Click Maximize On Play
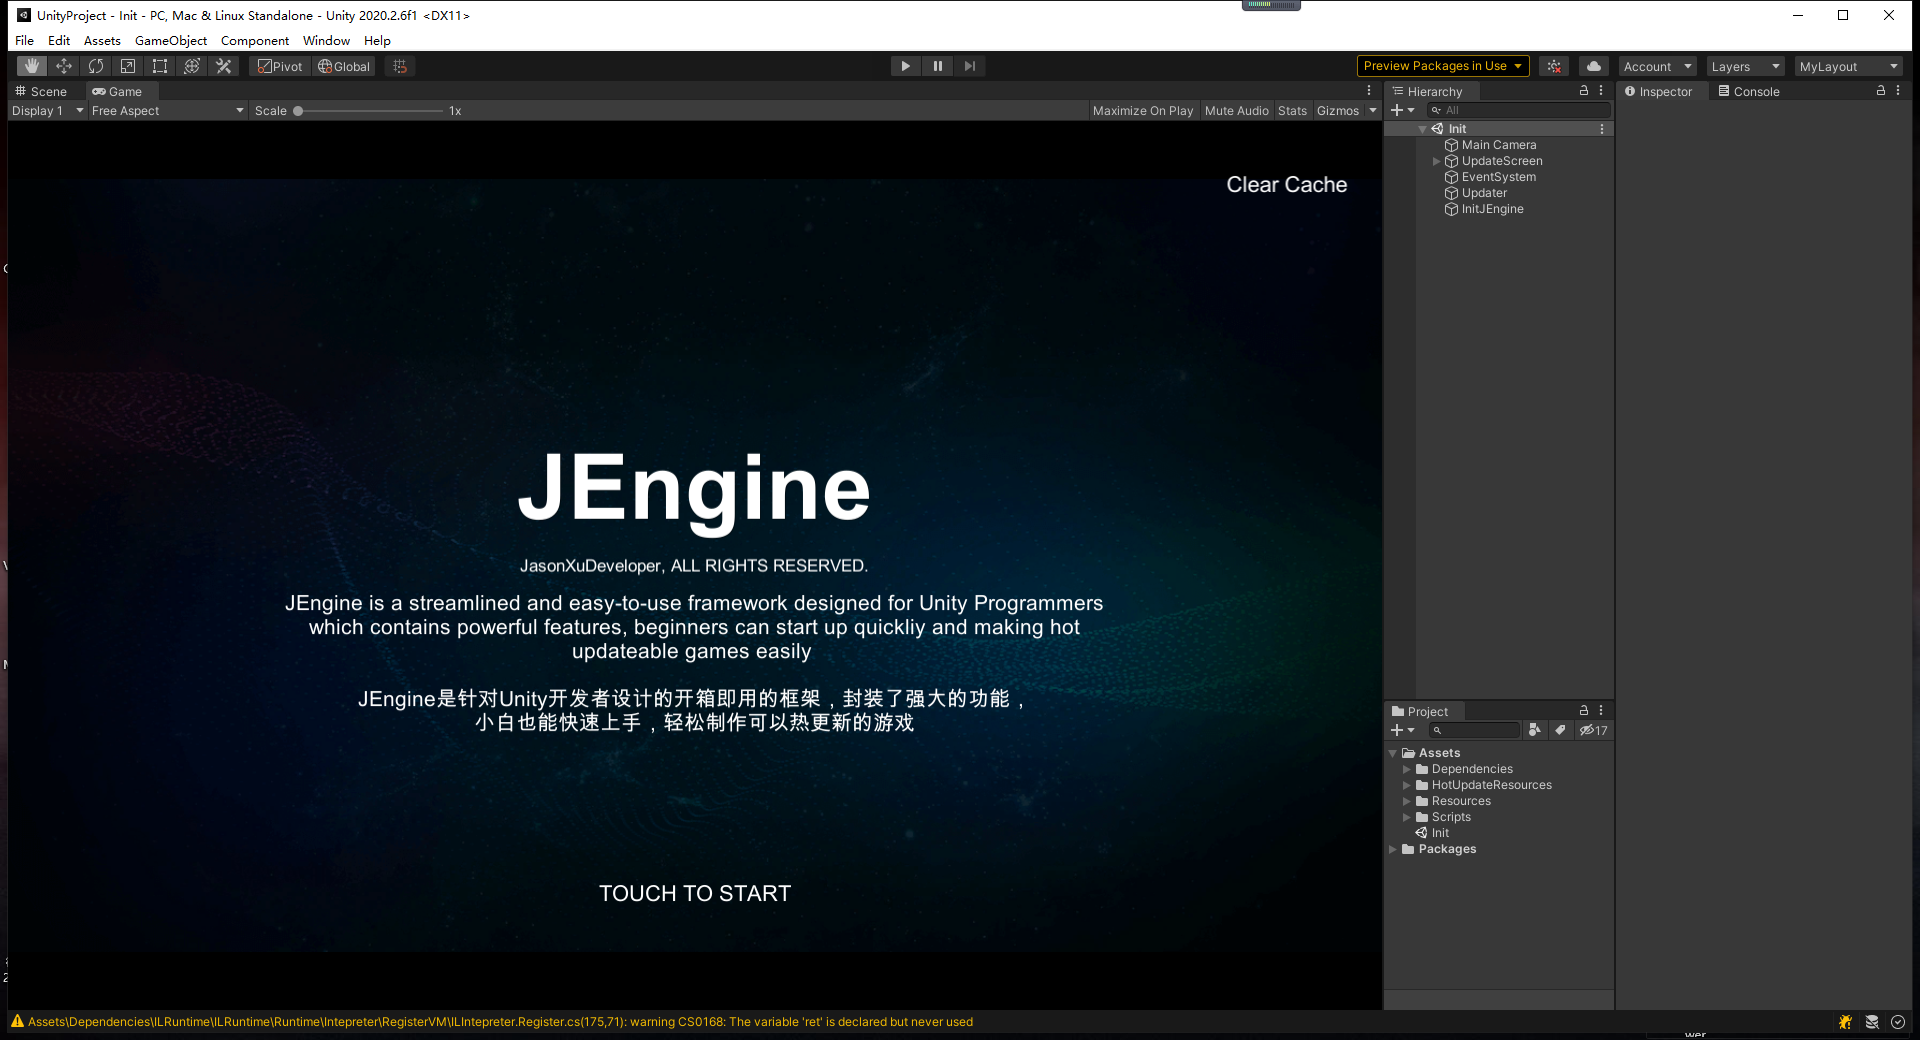Screen dimensions: 1920x1040 click(1142, 110)
